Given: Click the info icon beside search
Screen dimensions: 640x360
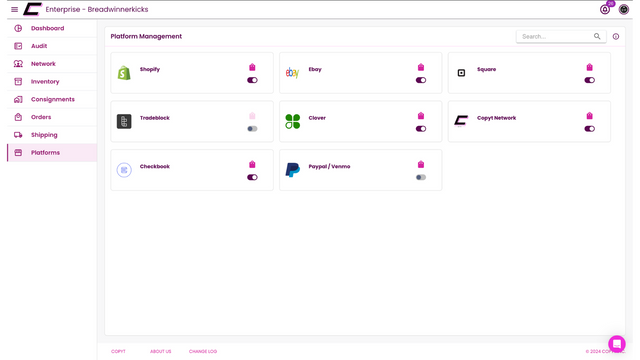Looking at the screenshot, I should (616, 37).
